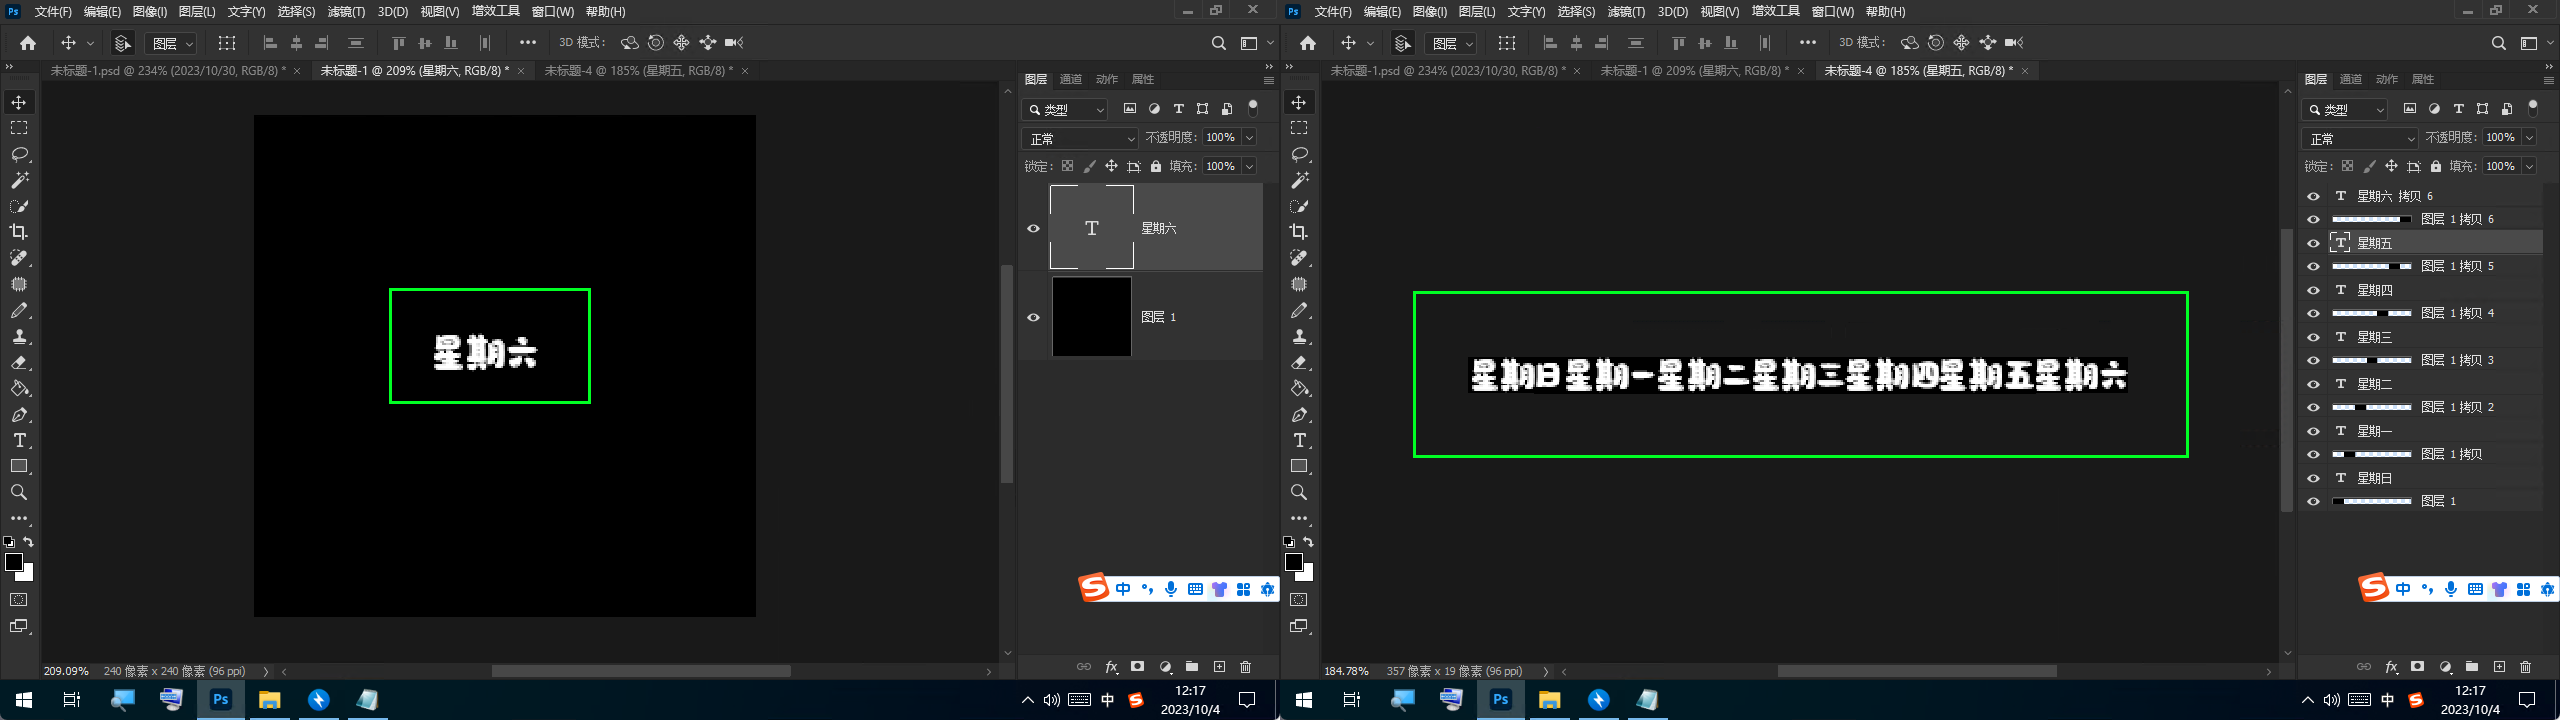Open layer filter type dropdown in left window
The height and width of the screenshot is (720, 2560).
pyautogui.click(x=1066, y=109)
